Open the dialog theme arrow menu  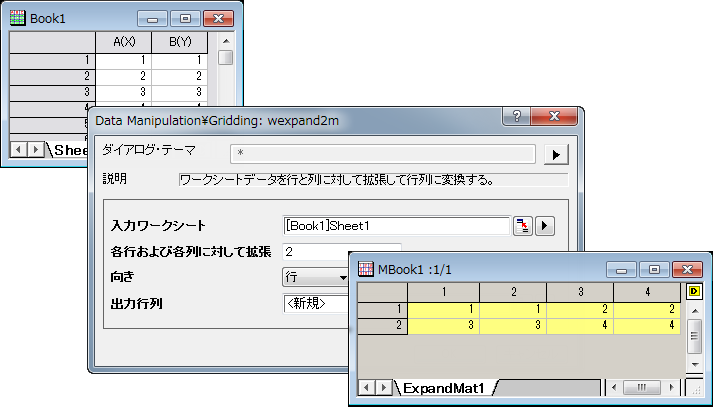(556, 155)
